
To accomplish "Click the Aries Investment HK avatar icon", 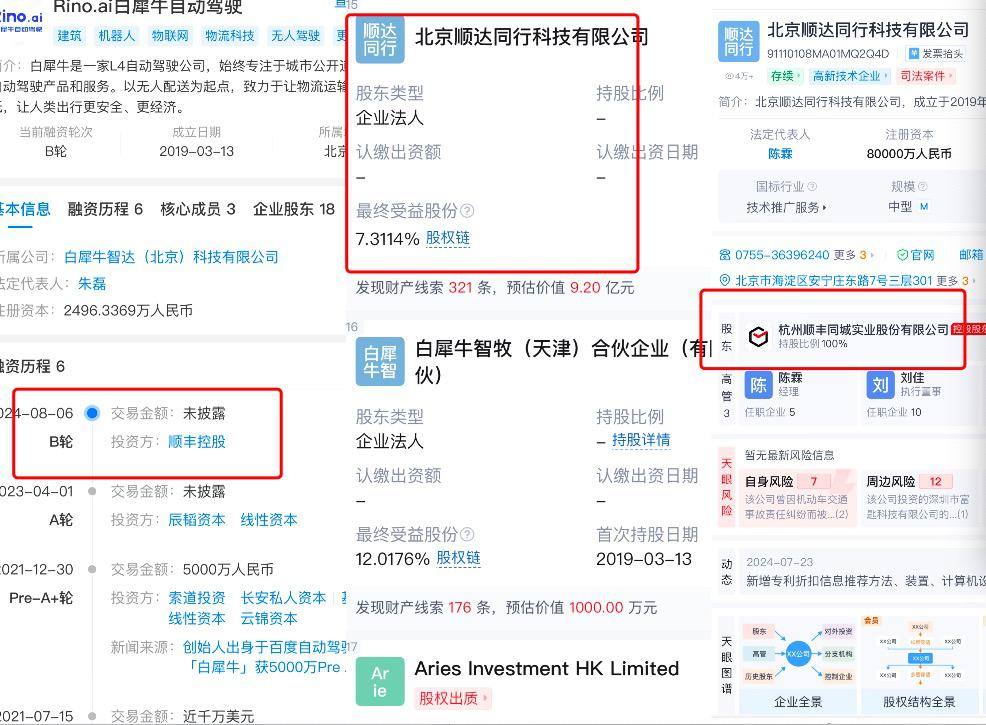I will click(x=380, y=681).
